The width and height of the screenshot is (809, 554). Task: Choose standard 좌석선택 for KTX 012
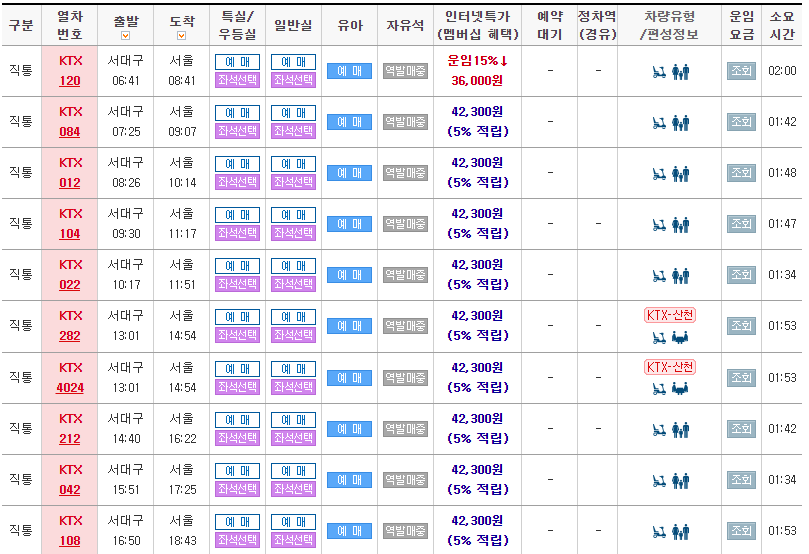click(293, 182)
